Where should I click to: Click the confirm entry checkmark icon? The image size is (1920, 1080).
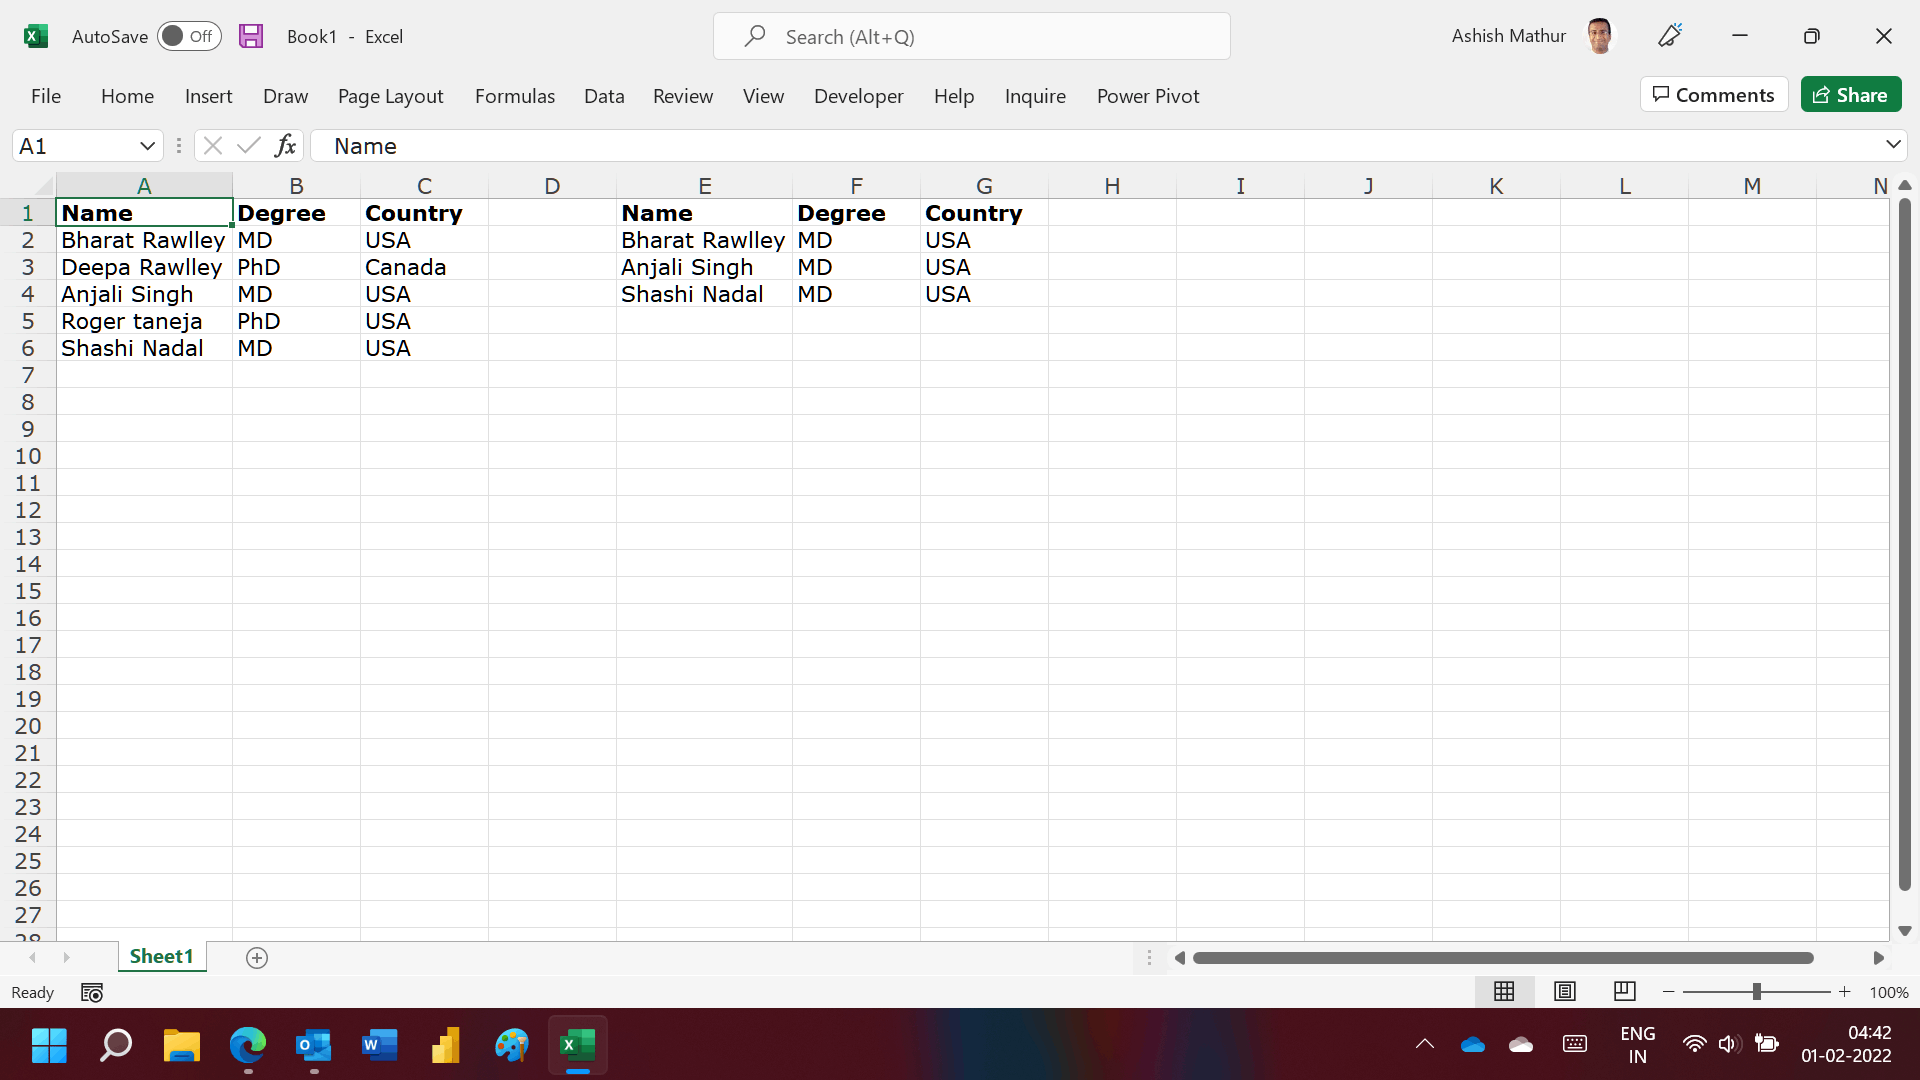point(249,146)
